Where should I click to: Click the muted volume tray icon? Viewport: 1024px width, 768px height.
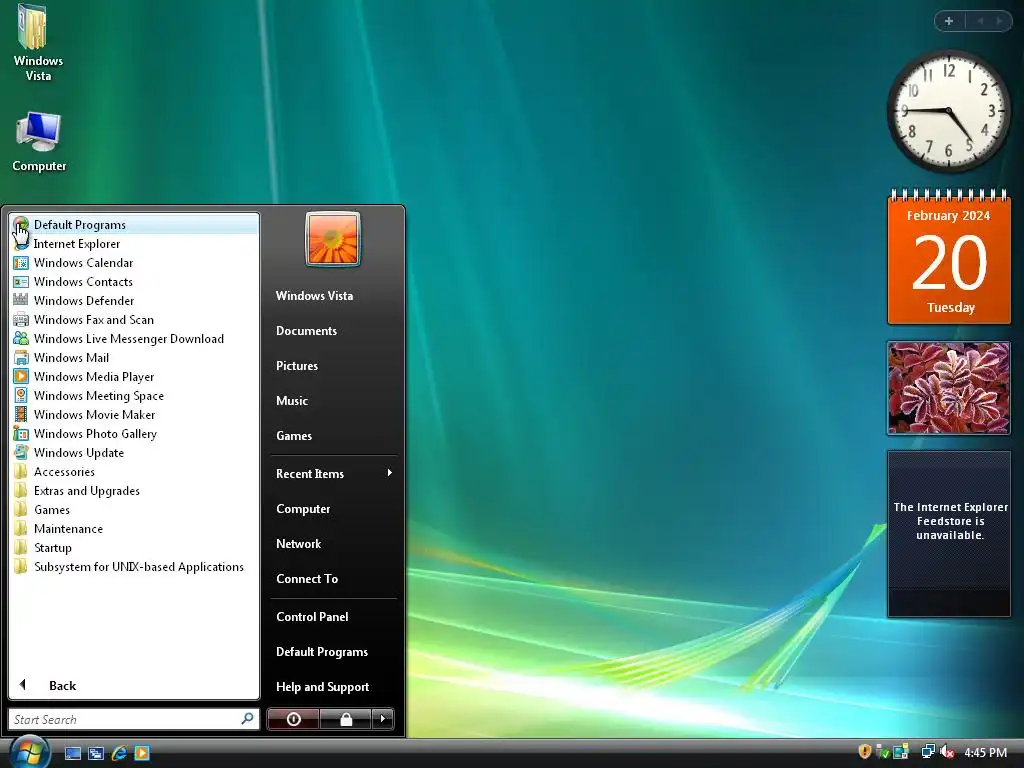(947, 752)
